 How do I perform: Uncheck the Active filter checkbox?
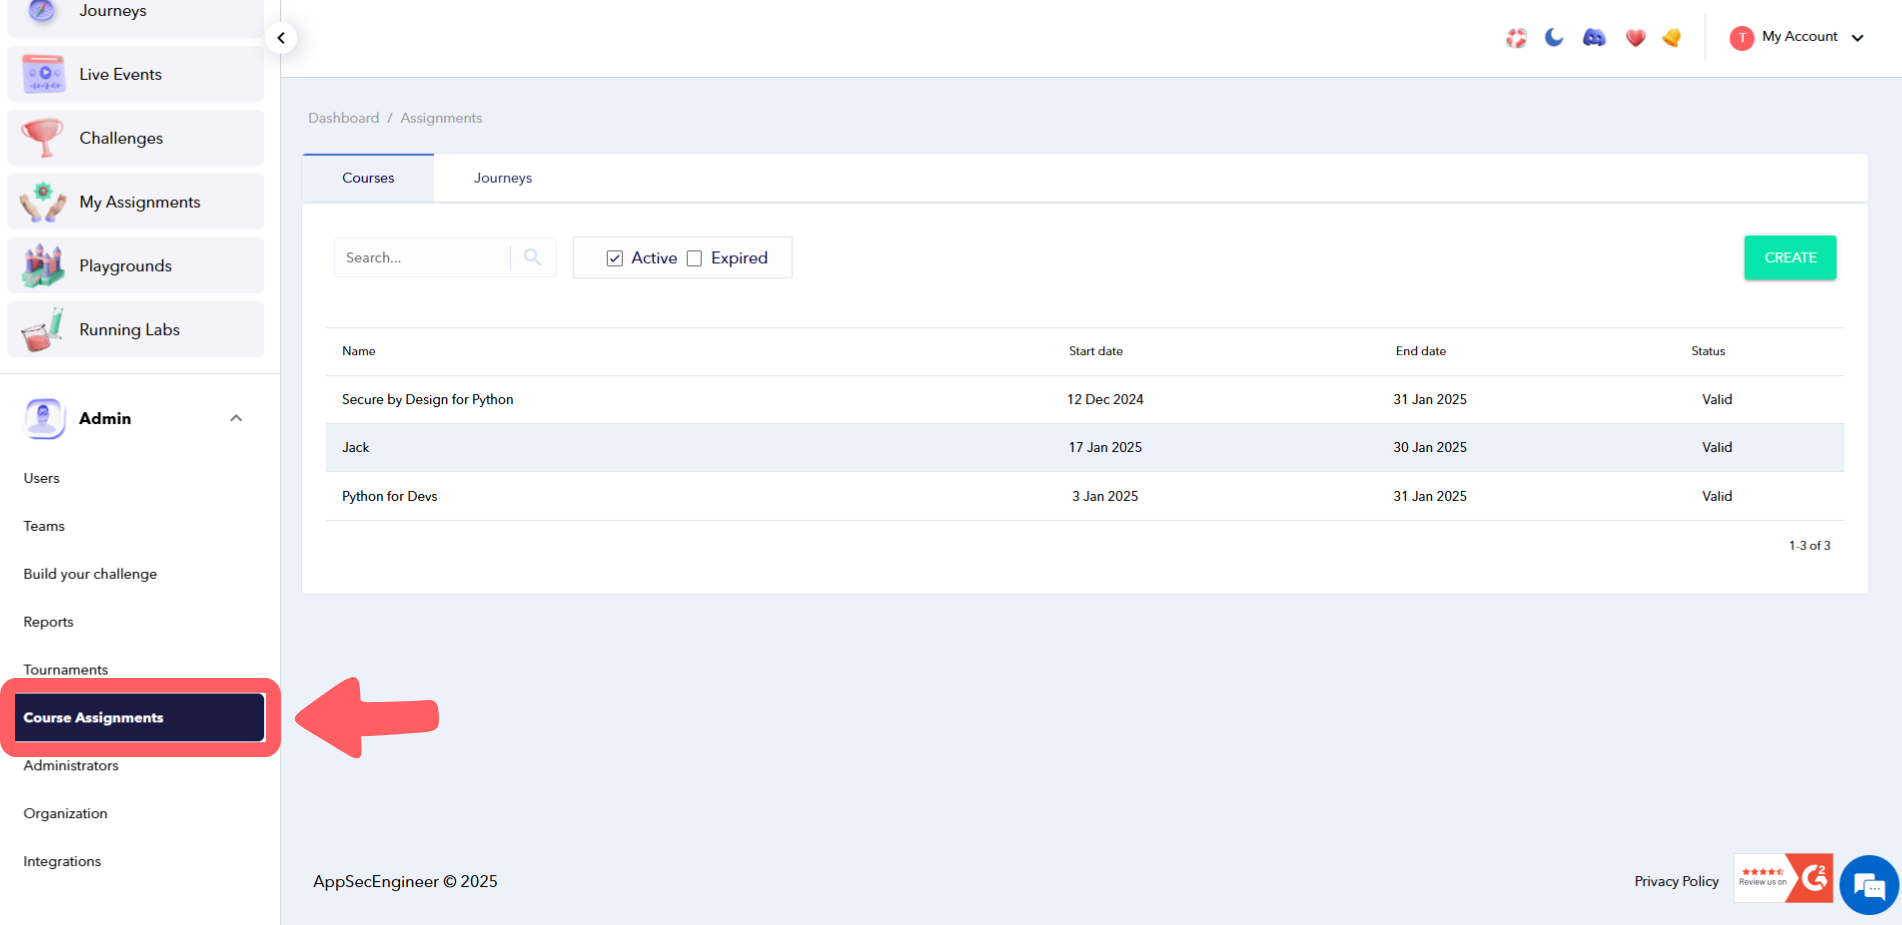(615, 257)
